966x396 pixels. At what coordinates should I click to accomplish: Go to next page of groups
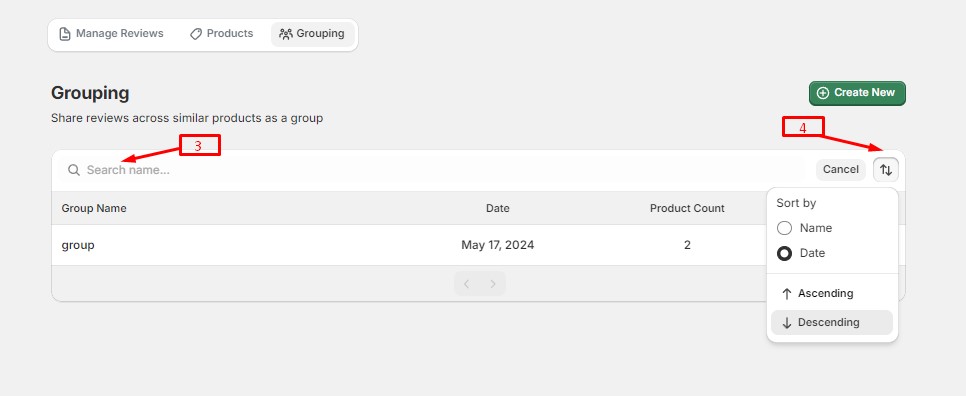[493, 284]
